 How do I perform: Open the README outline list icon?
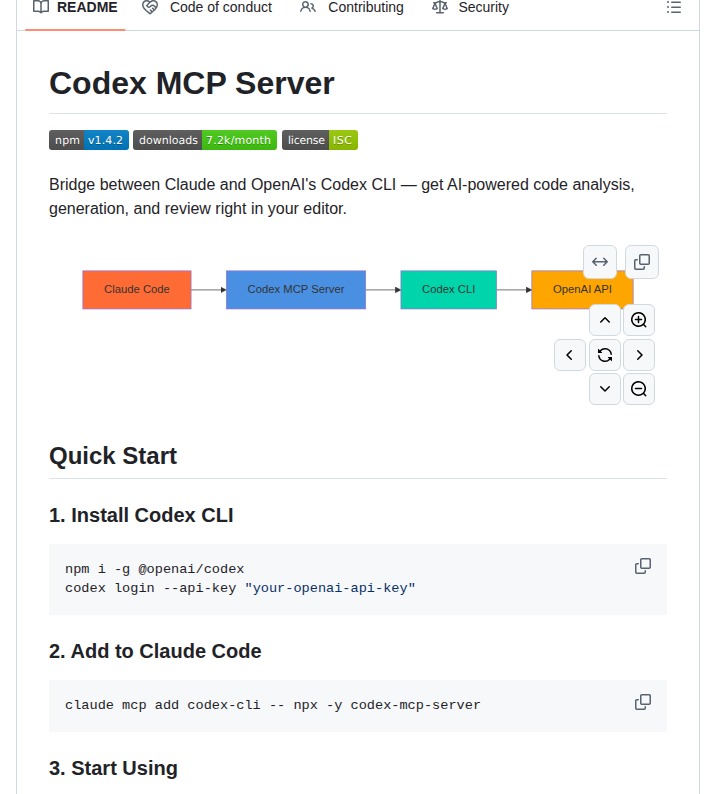click(673, 8)
